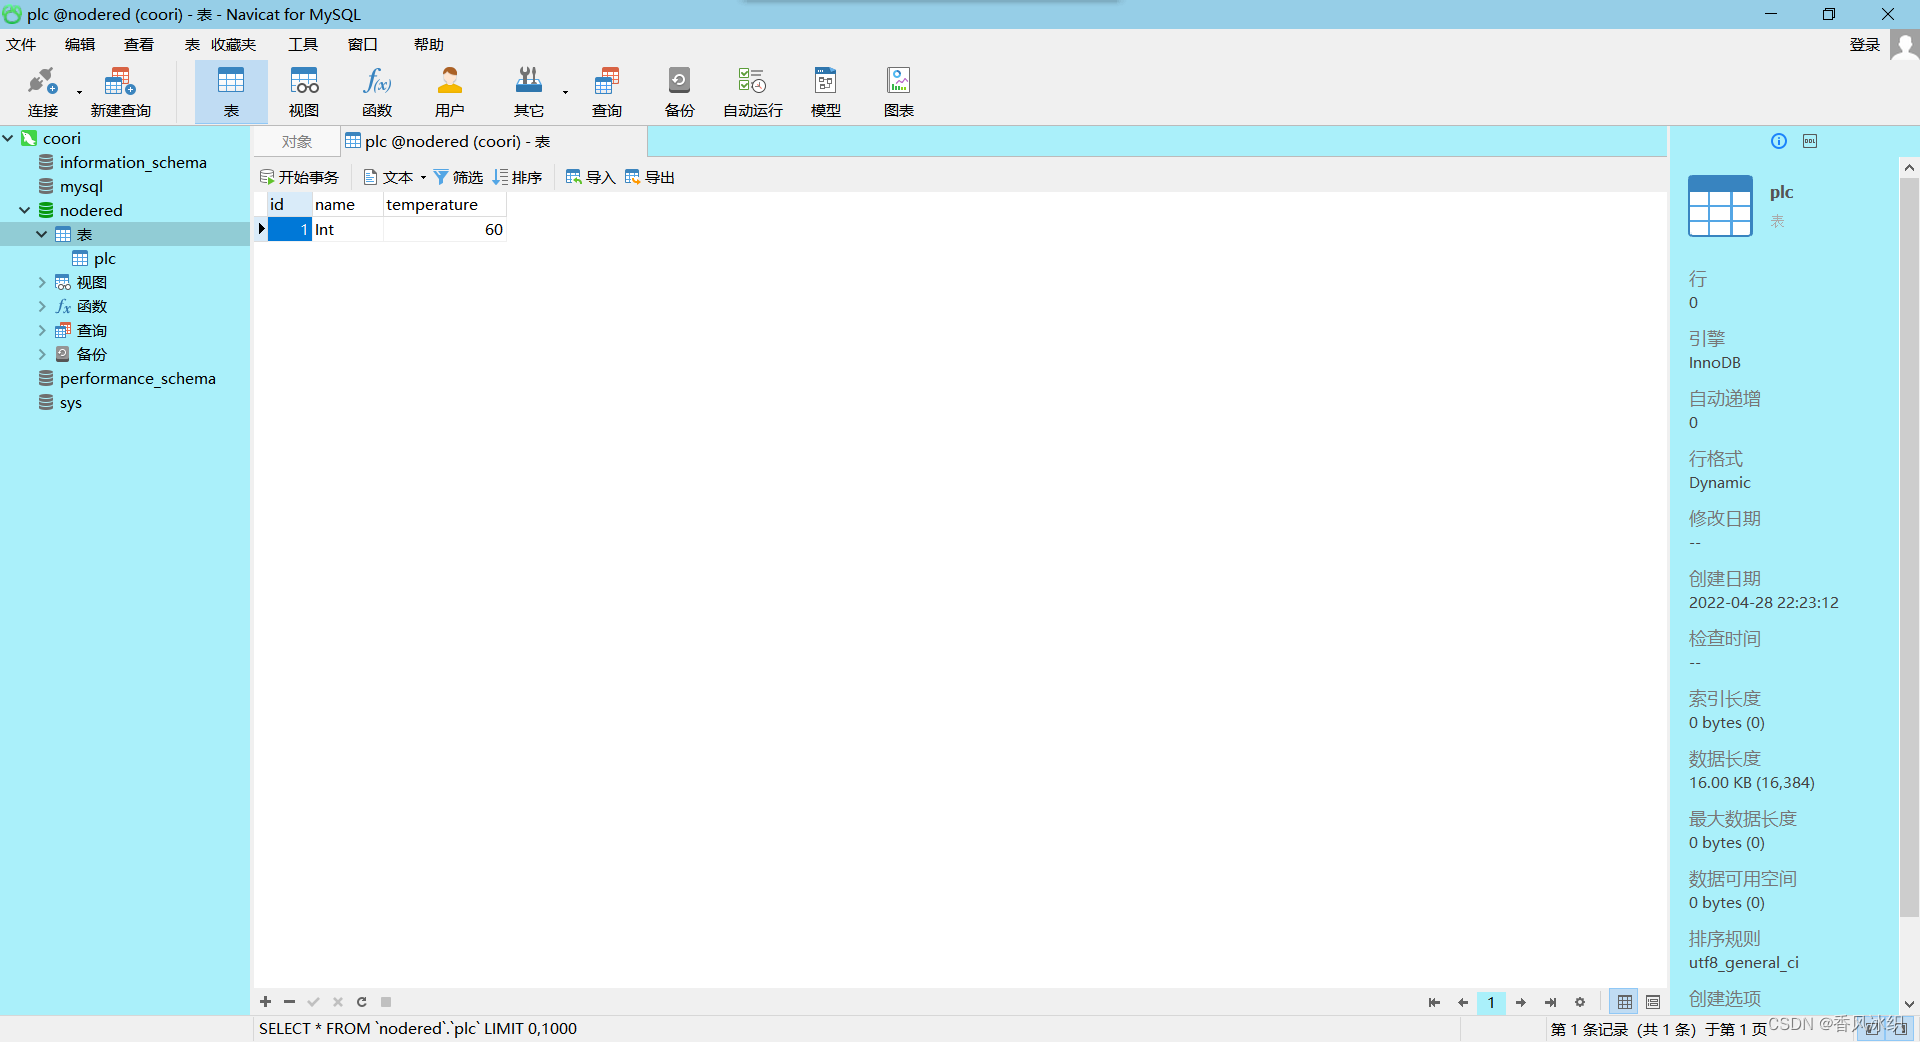Image resolution: width=1920 pixels, height=1042 pixels.
Task: Click the 备份 (Backup) toolbar icon
Action: coord(678,90)
